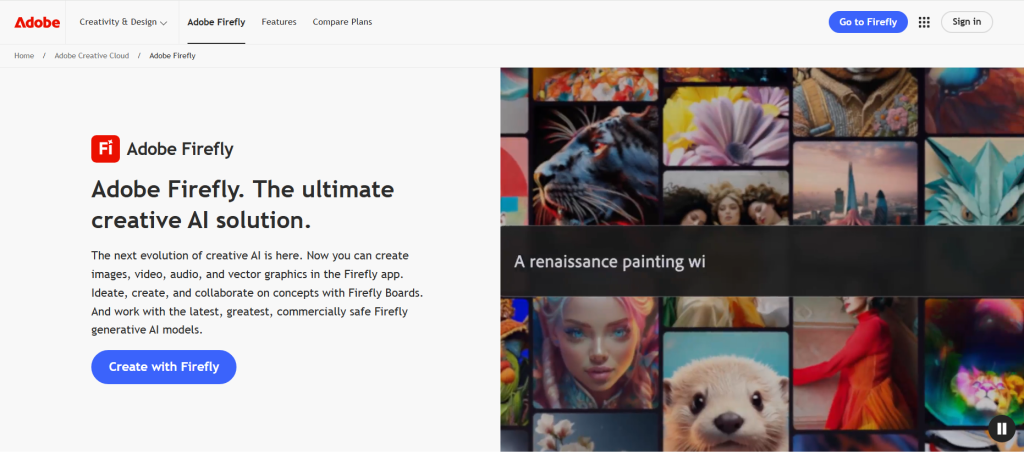Click Go to Firefly button
Screen dimensions: 1024x466
868,22
